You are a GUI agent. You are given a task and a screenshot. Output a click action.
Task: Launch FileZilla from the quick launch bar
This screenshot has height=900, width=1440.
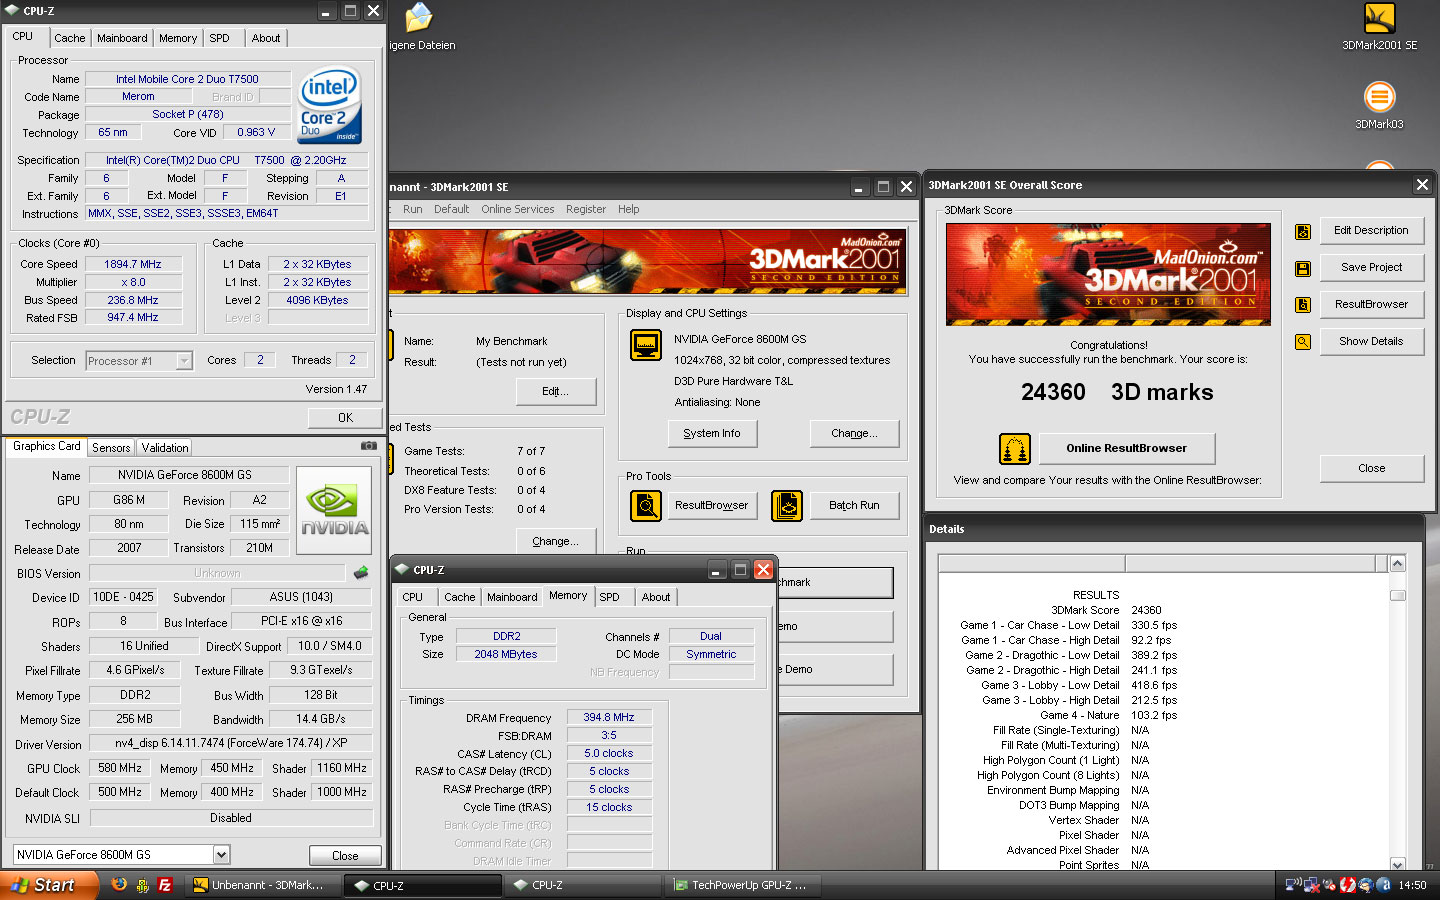point(165,885)
